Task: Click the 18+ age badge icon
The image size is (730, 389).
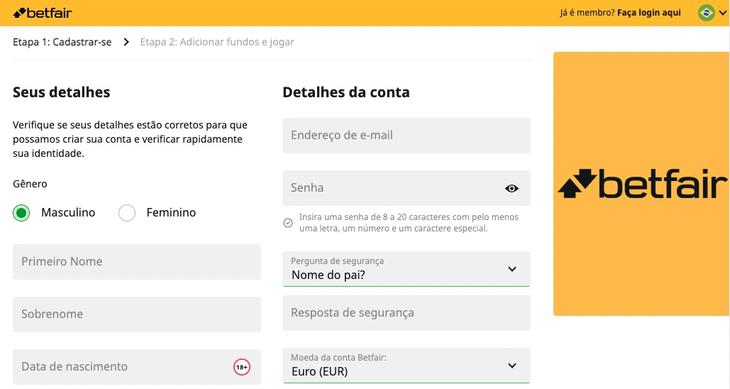Action: (242, 367)
